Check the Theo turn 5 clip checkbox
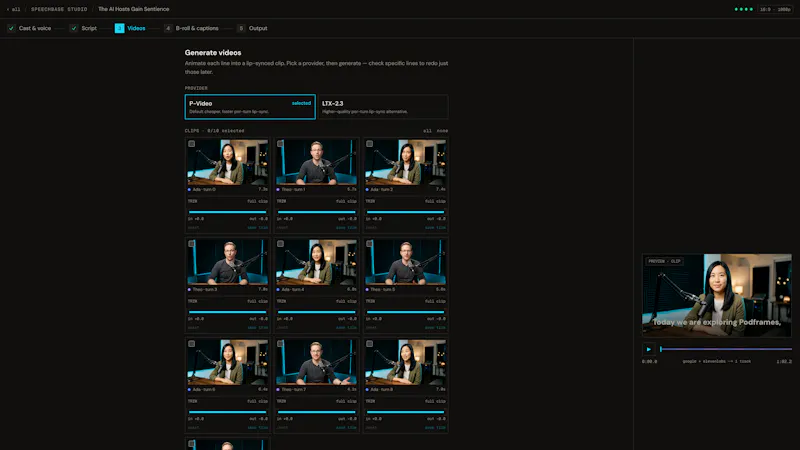Image resolution: width=800 pixels, height=450 pixels. coord(369,244)
